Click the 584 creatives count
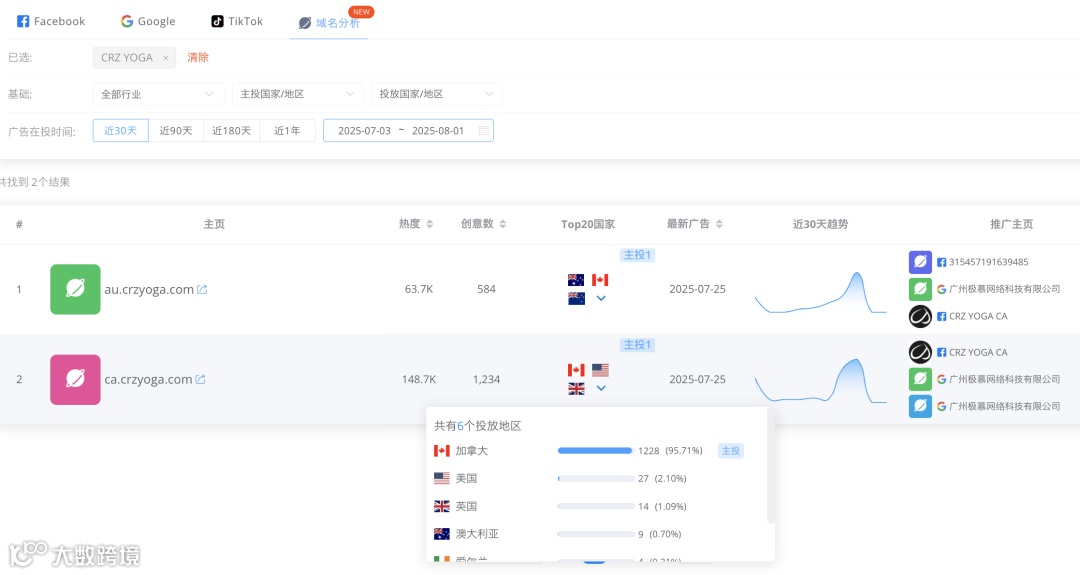Screen dimensions: 1080x575 pyautogui.click(x=486, y=289)
